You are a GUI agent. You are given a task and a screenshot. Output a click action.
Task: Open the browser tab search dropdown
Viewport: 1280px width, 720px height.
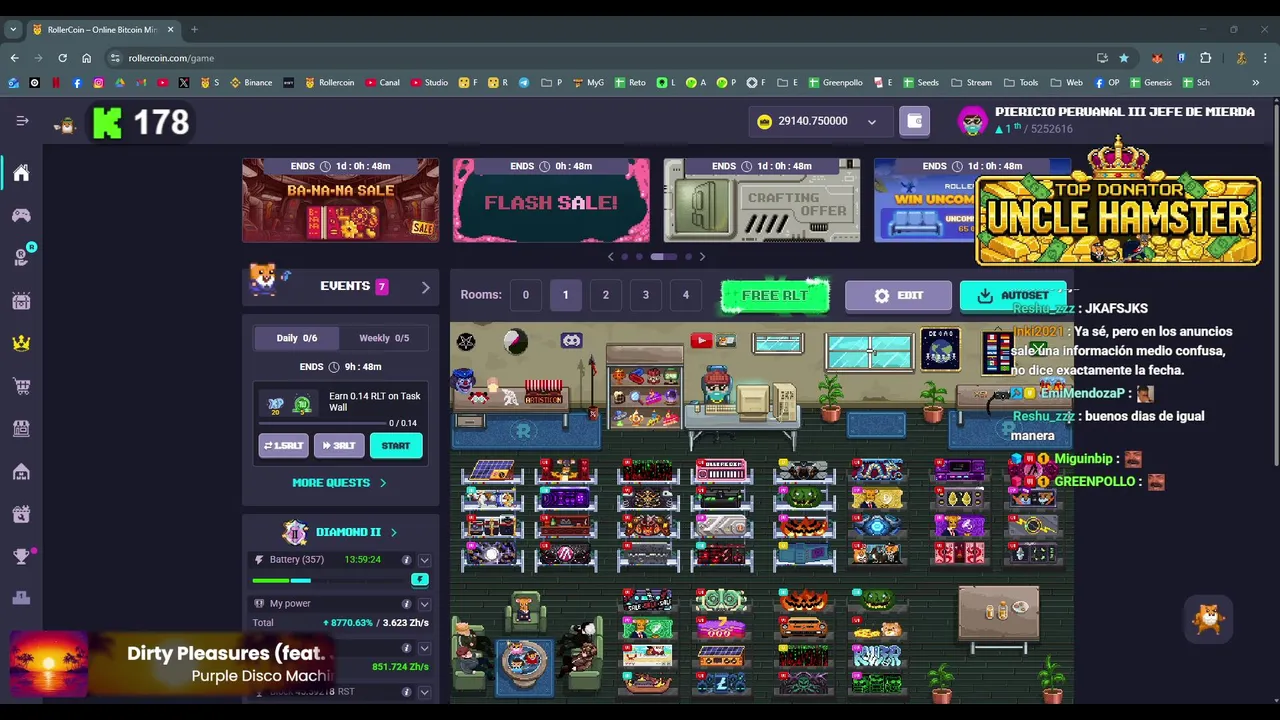tap(14, 29)
